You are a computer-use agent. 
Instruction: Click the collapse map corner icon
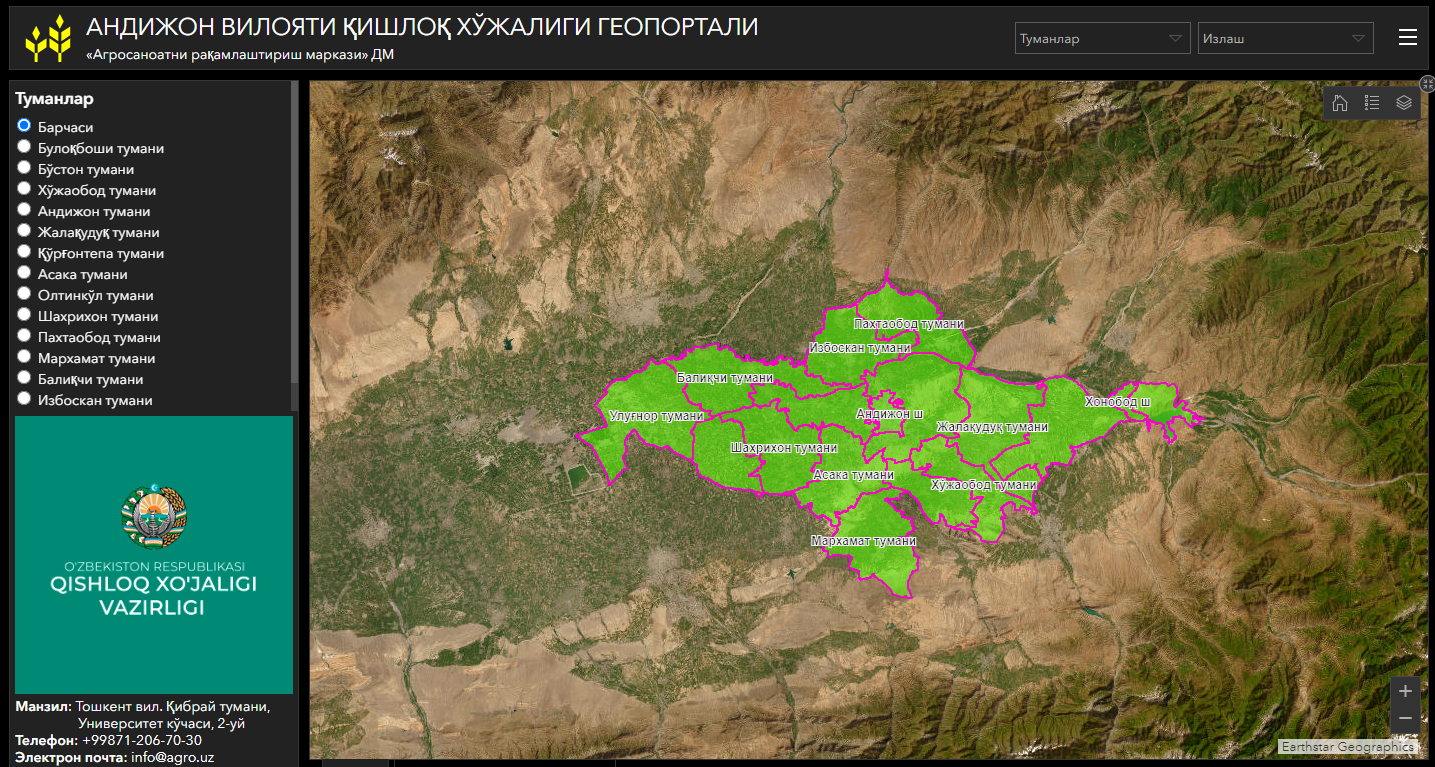point(1427,86)
